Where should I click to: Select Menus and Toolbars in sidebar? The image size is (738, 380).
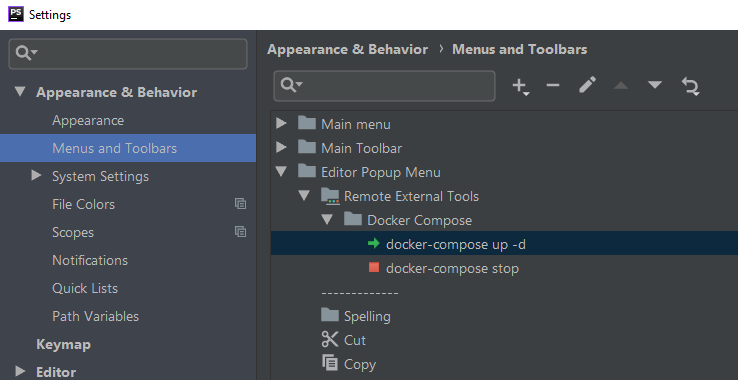pos(128,148)
